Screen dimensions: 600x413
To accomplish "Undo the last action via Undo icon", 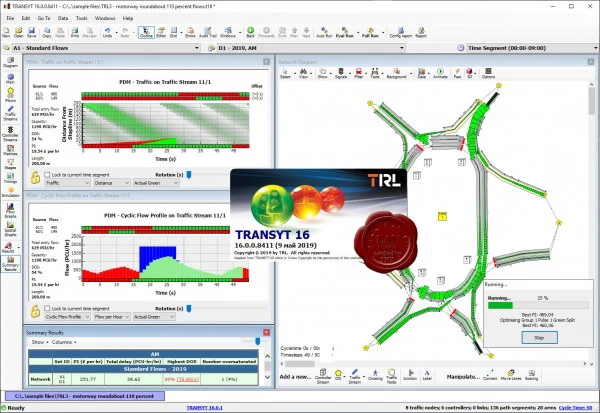I will pos(107,32).
